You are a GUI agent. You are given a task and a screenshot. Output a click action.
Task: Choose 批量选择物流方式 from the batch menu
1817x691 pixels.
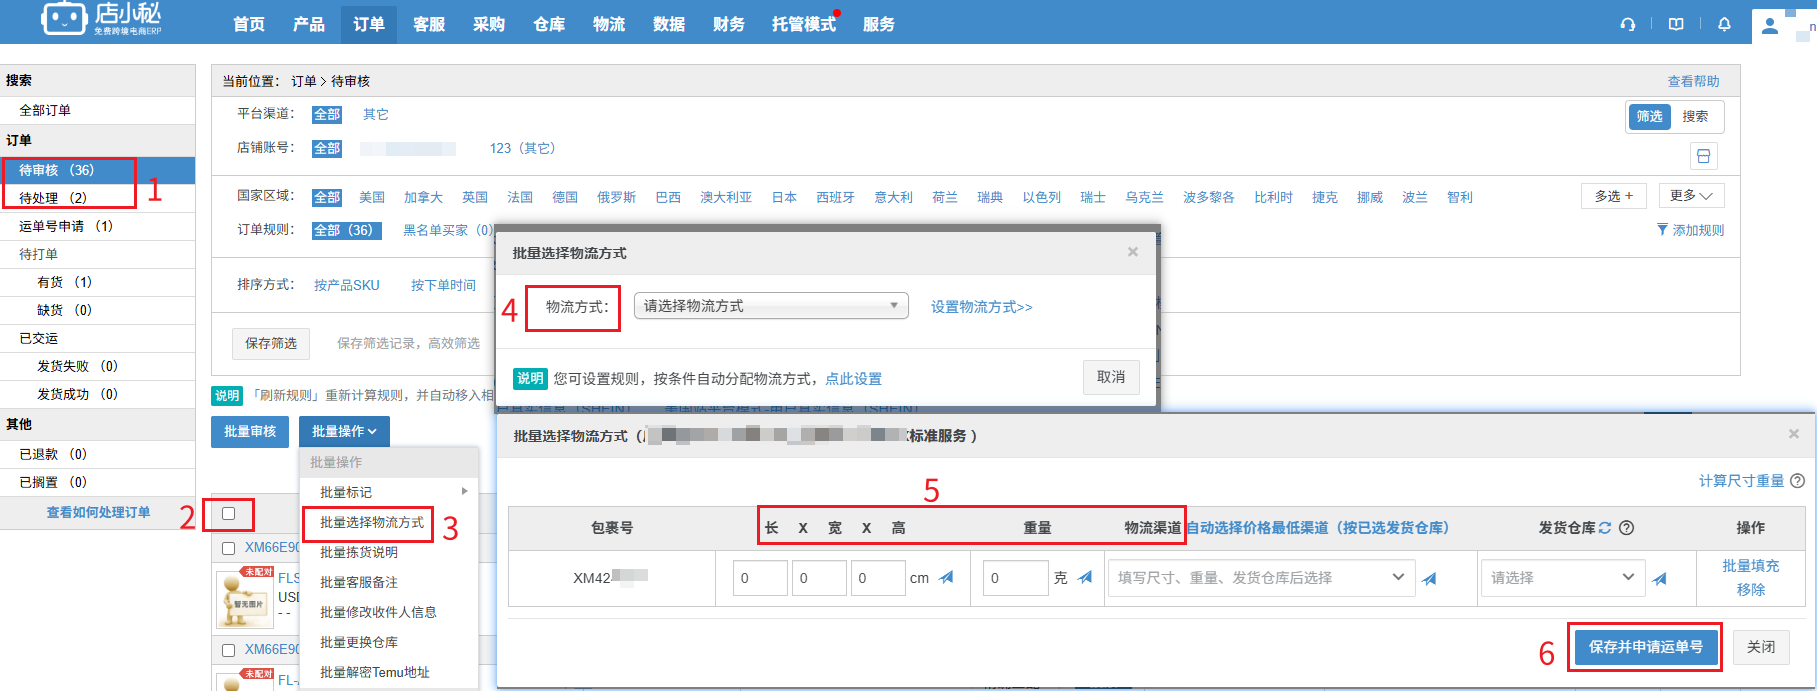[x=371, y=523]
